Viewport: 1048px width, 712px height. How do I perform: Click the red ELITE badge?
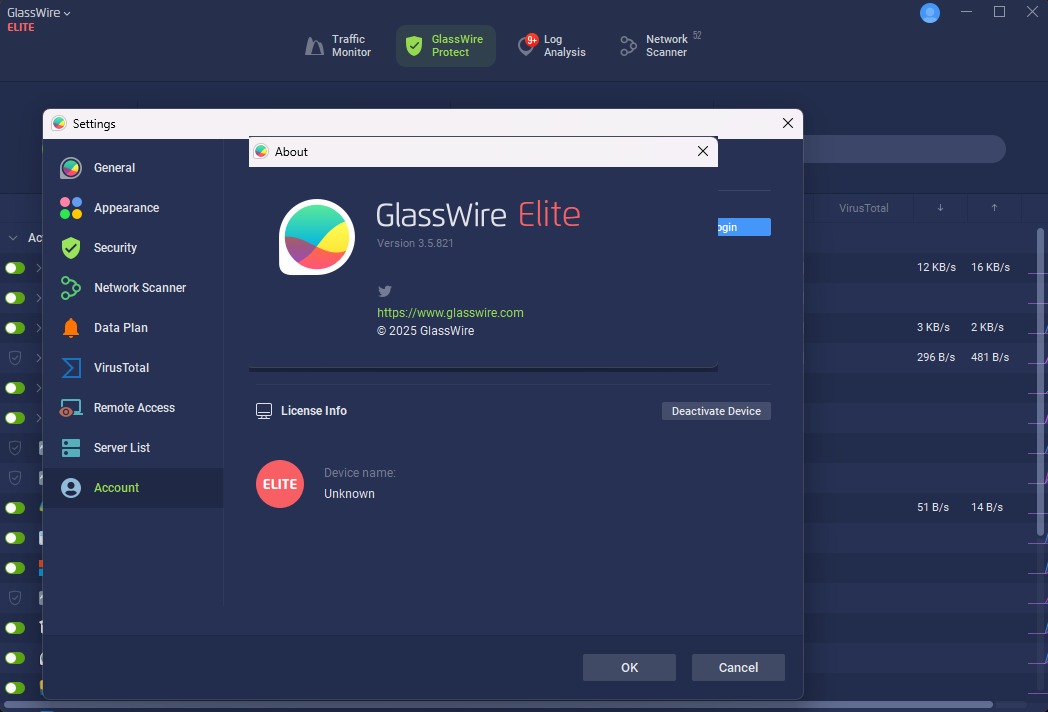coord(279,484)
